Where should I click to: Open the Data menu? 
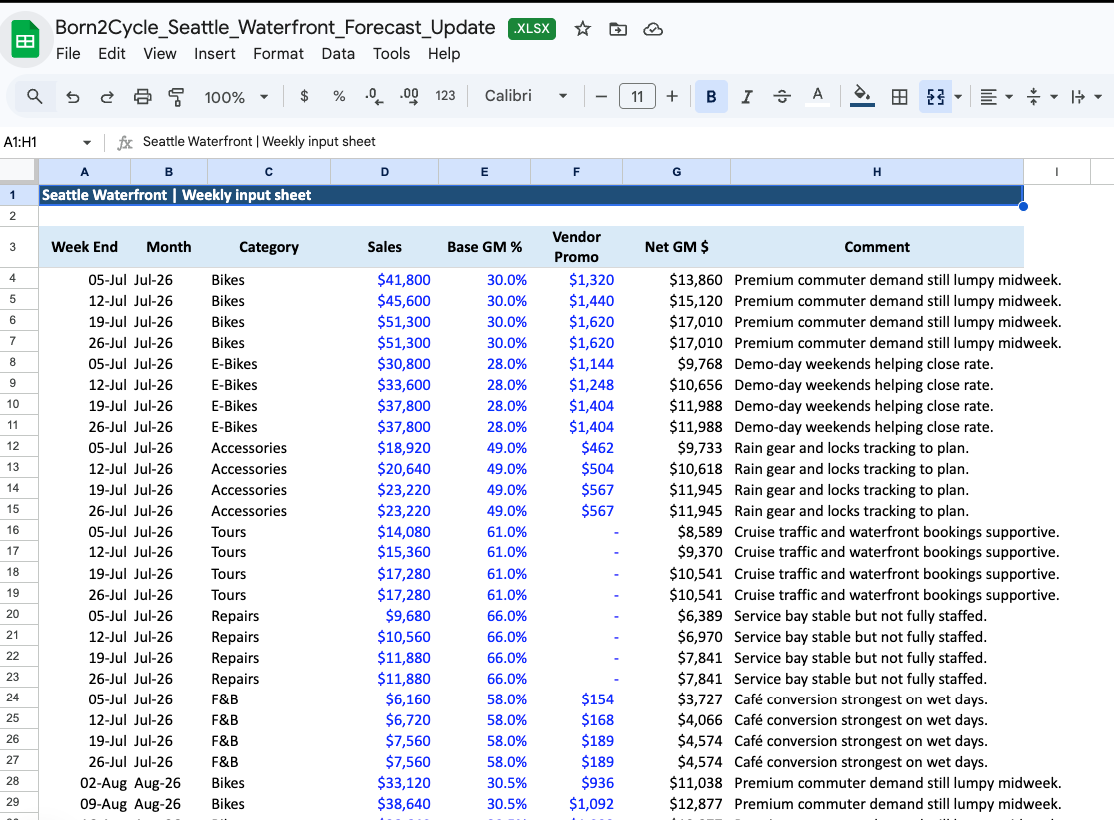(x=338, y=54)
